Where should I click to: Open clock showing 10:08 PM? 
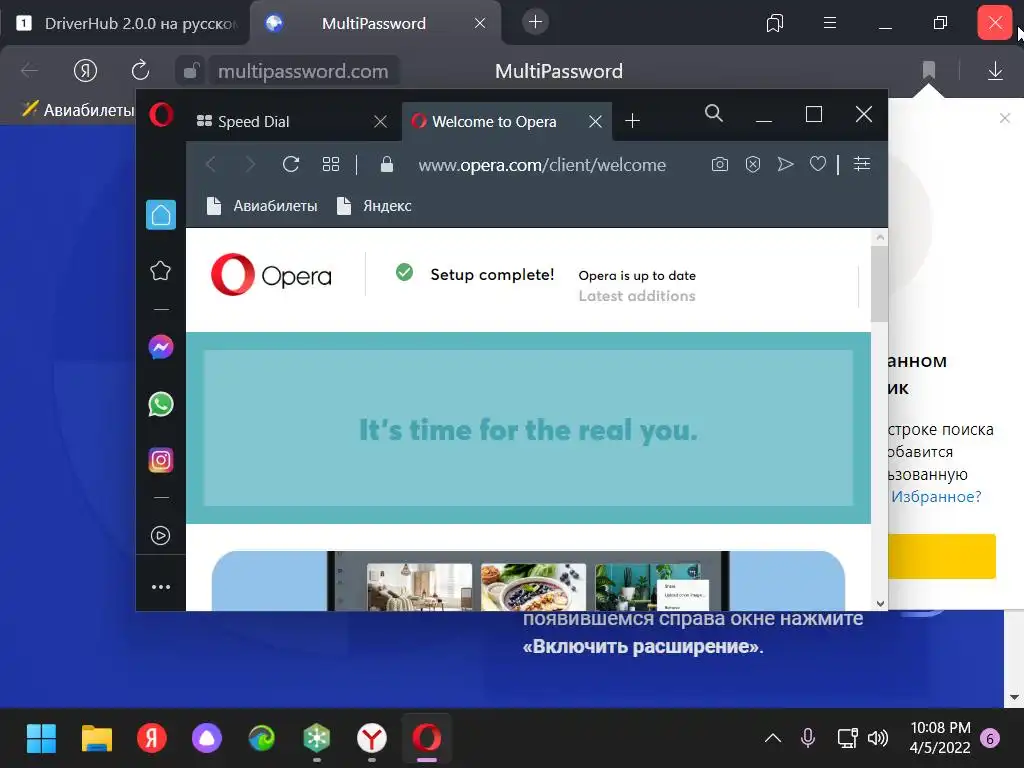(x=940, y=738)
